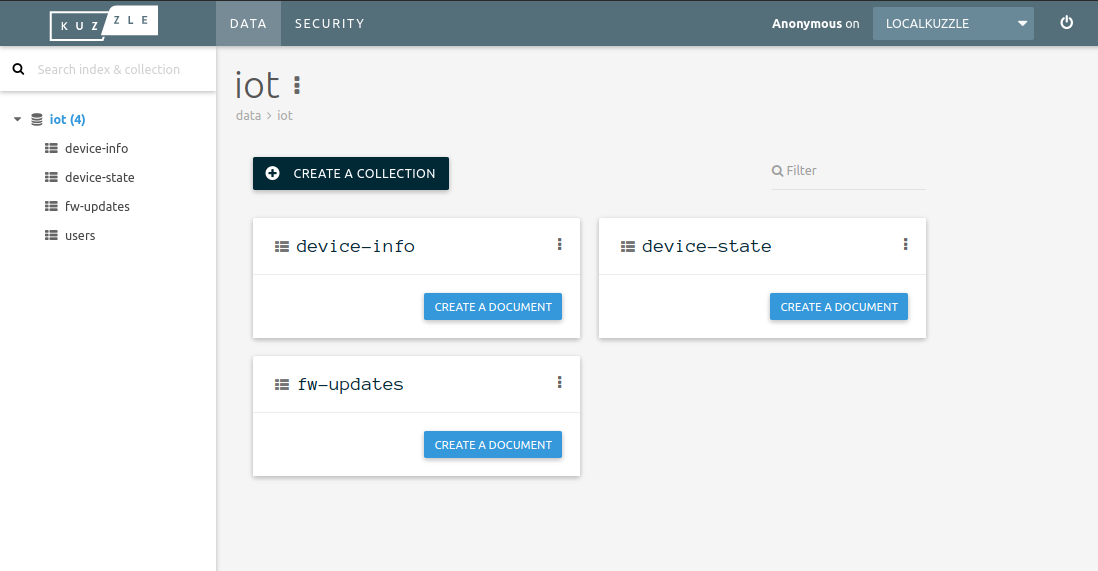Click the logout power icon
The image size is (1098, 571).
1066,23
